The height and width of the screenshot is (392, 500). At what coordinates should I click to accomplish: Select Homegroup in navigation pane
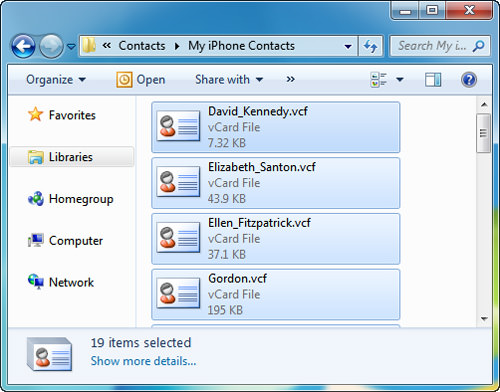coord(81,199)
